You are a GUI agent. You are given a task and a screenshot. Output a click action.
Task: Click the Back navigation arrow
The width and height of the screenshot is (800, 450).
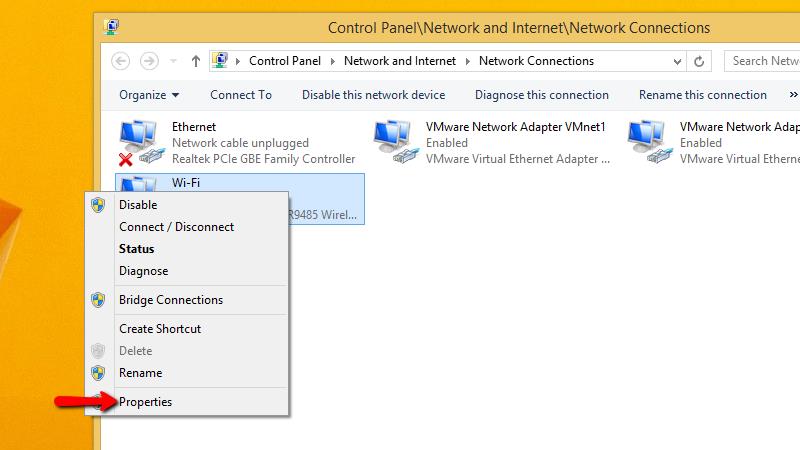coord(120,61)
